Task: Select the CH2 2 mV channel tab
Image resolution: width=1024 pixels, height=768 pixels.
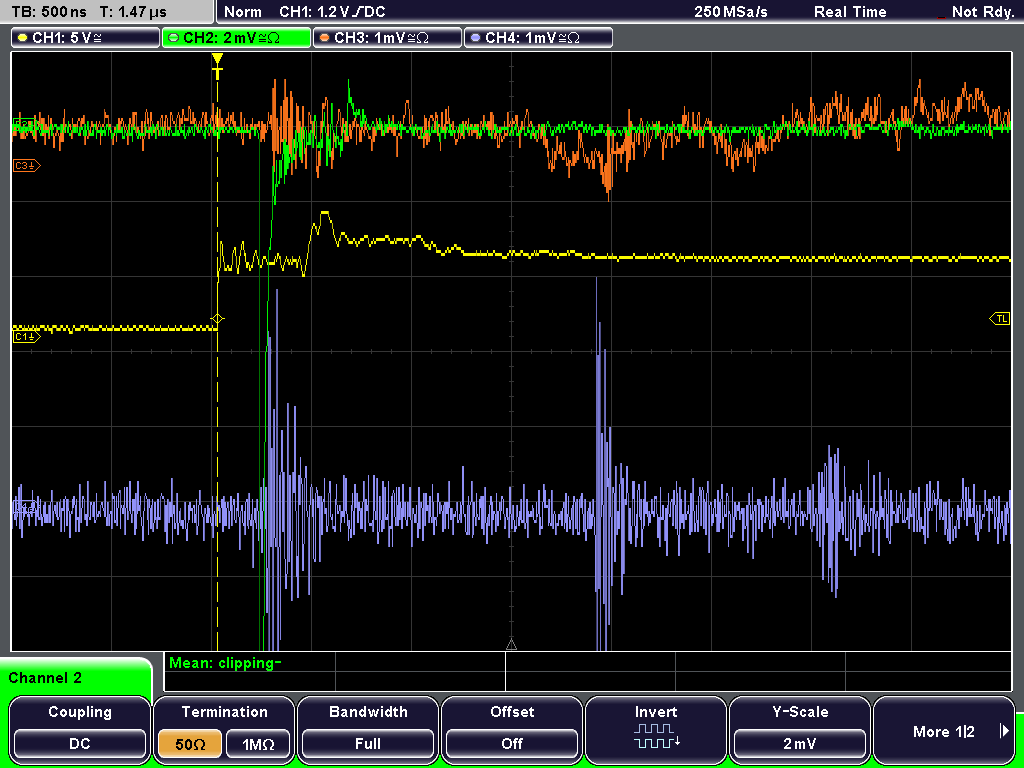Action: click(x=236, y=37)
